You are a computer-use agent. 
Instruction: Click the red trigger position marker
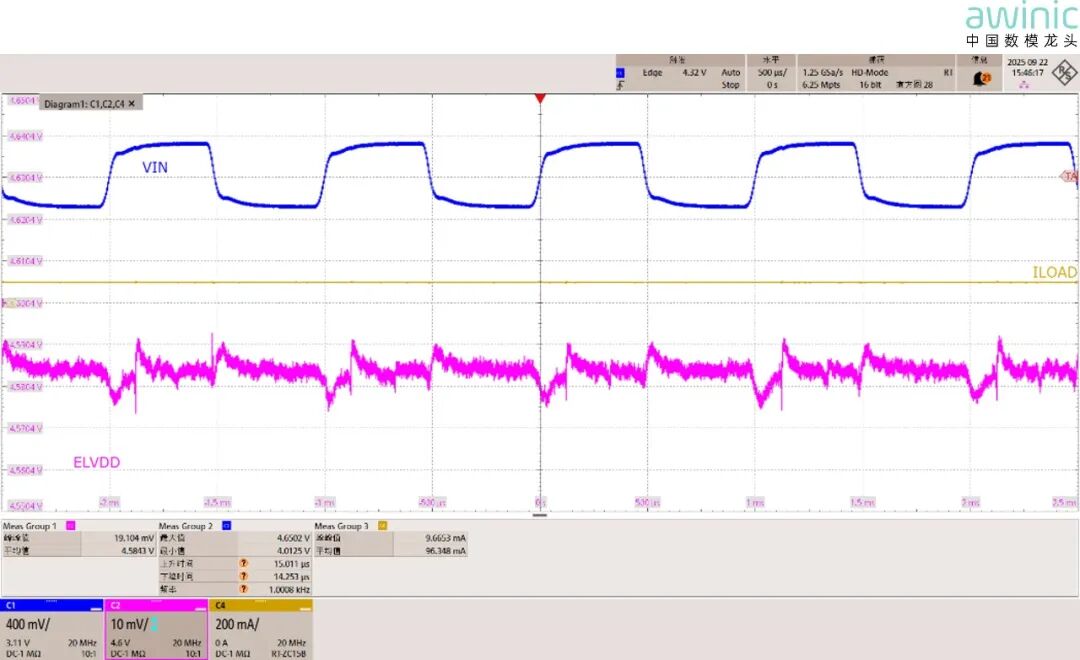540,99
